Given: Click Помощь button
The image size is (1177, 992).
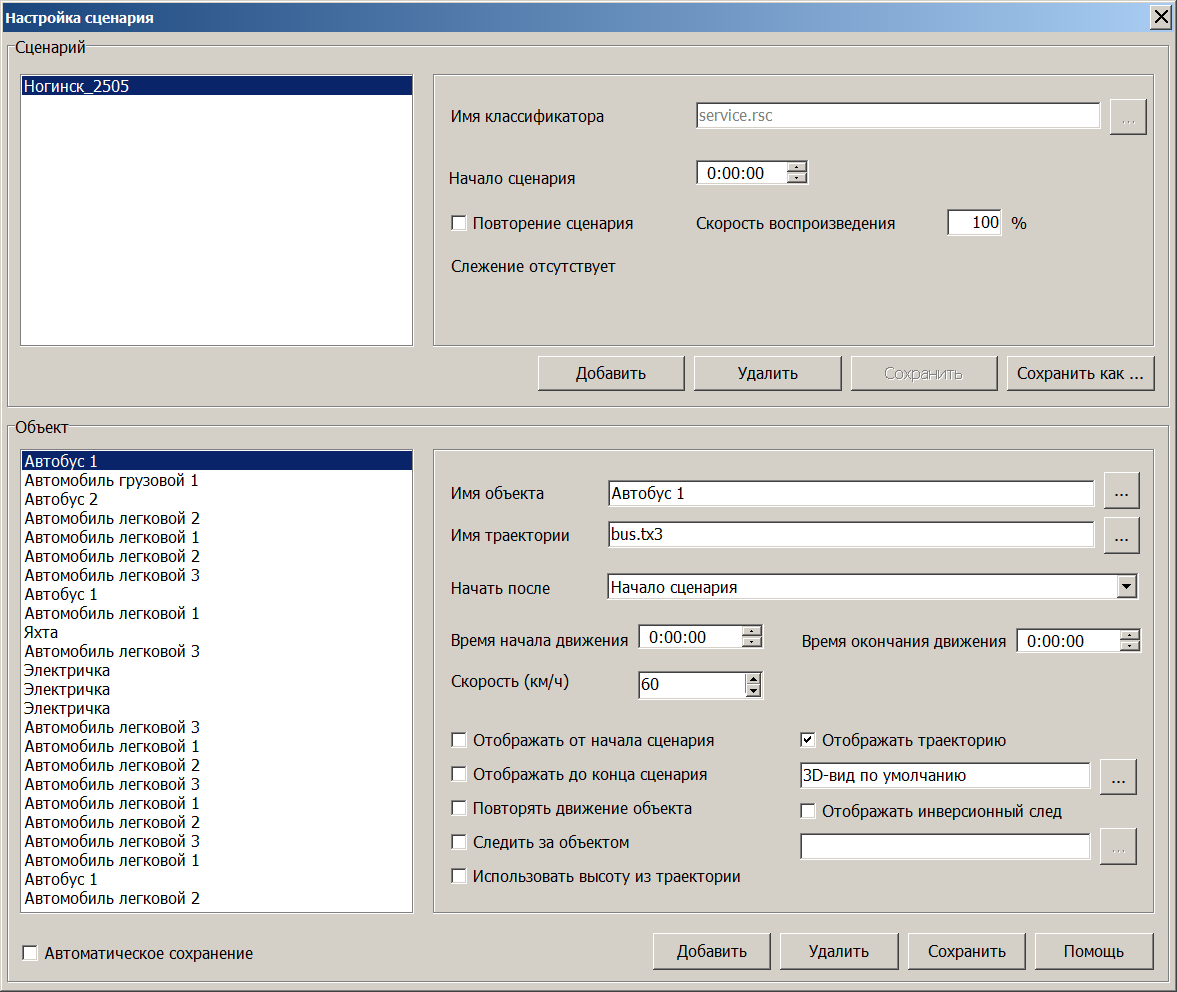Looking at the screenshot, I should [1093, 951].
